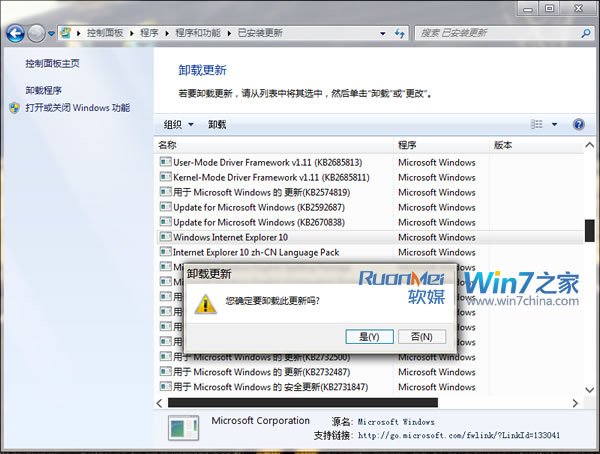
Task: Click the 卸载 button in the toolbar
Action: pyautogui.click(x=217, y=124)
